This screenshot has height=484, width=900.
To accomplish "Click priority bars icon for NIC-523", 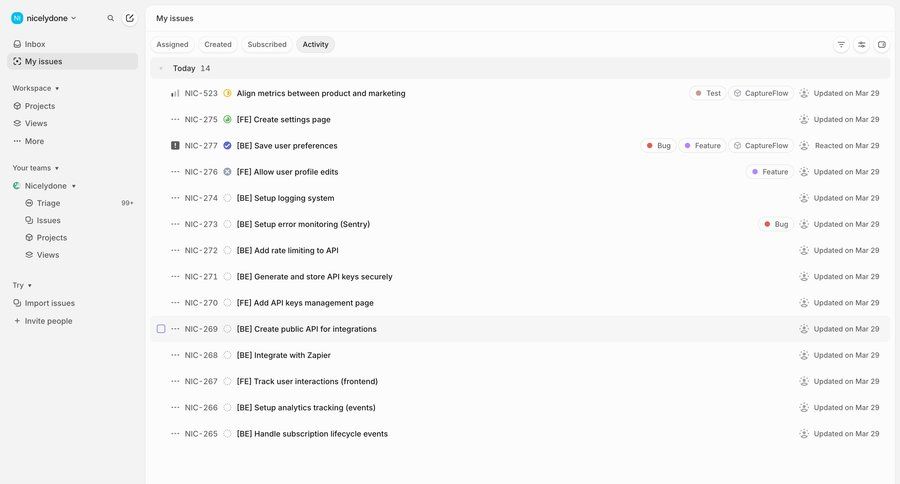I will 175,93.
